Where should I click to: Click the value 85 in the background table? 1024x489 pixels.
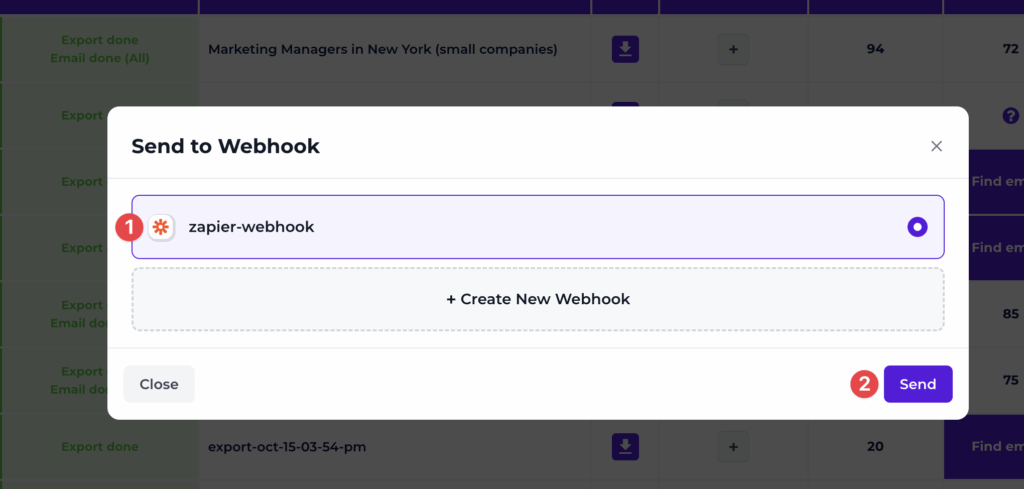(1010, 314)
